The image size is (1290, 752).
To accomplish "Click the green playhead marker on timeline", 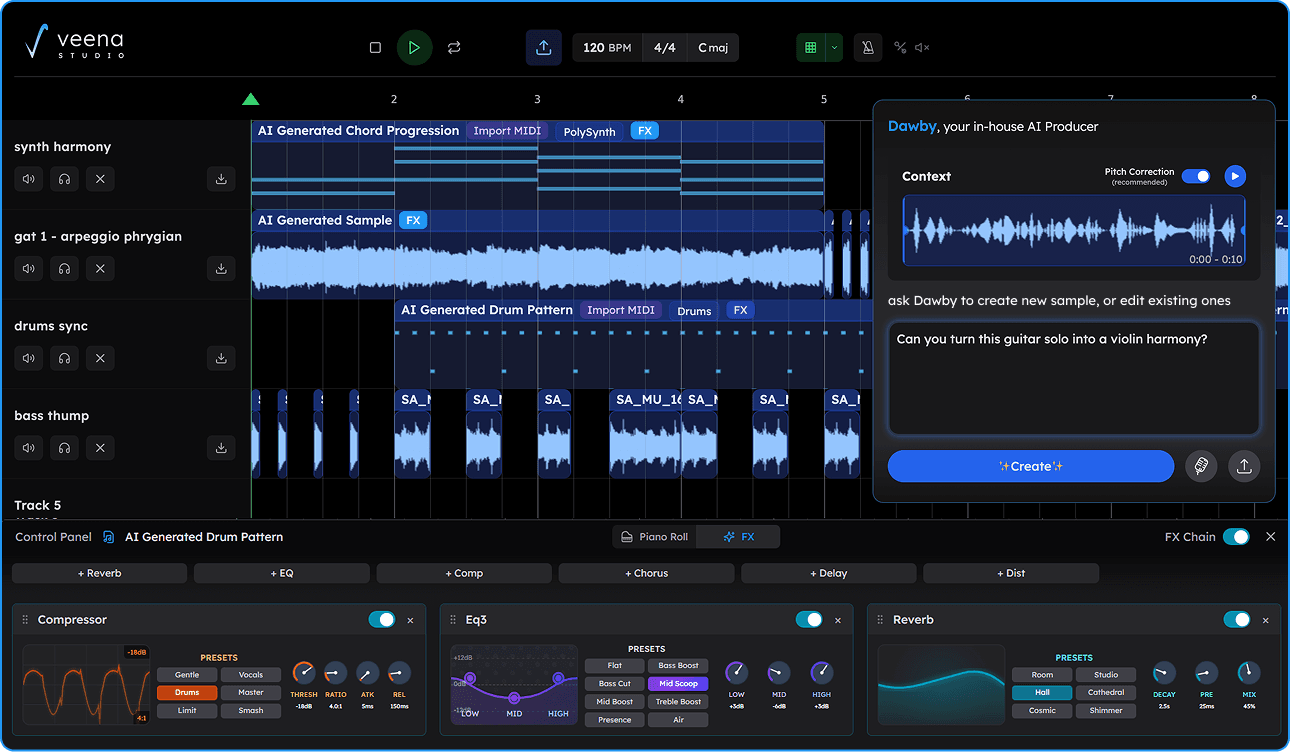I will click(251, 99).
